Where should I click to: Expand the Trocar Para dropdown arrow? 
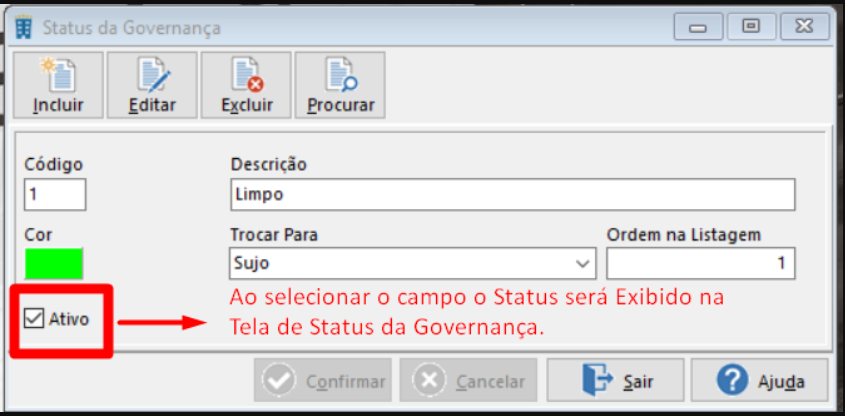(583, 264)
